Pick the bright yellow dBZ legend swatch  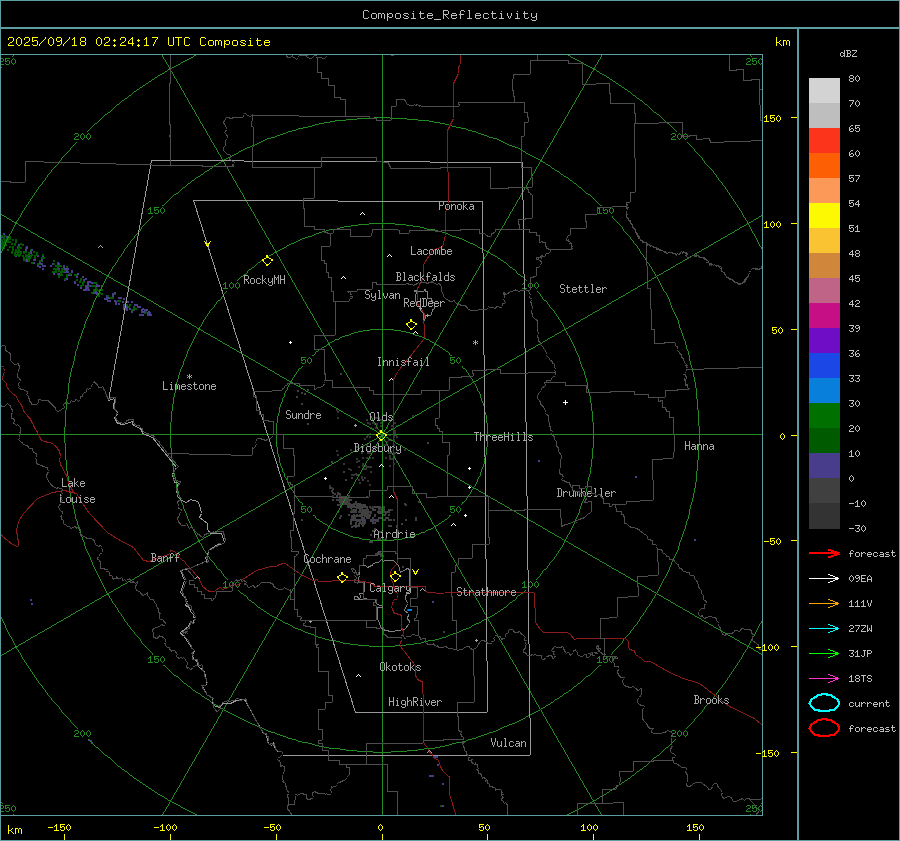(x=824, y=216)
